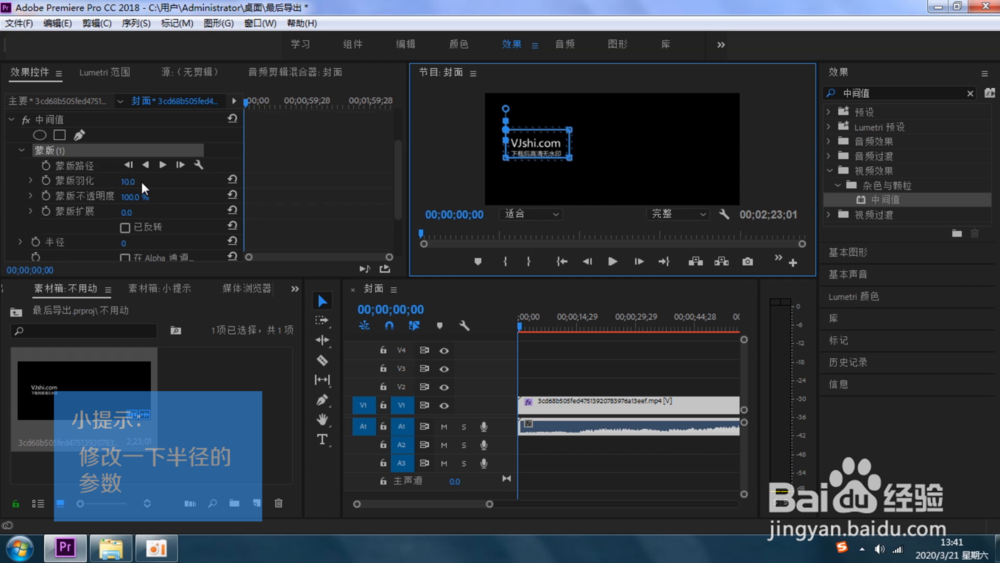Switch to the 编辑 workspace tab
This screenshot has width=1000, height=563.
pos(406,44)
